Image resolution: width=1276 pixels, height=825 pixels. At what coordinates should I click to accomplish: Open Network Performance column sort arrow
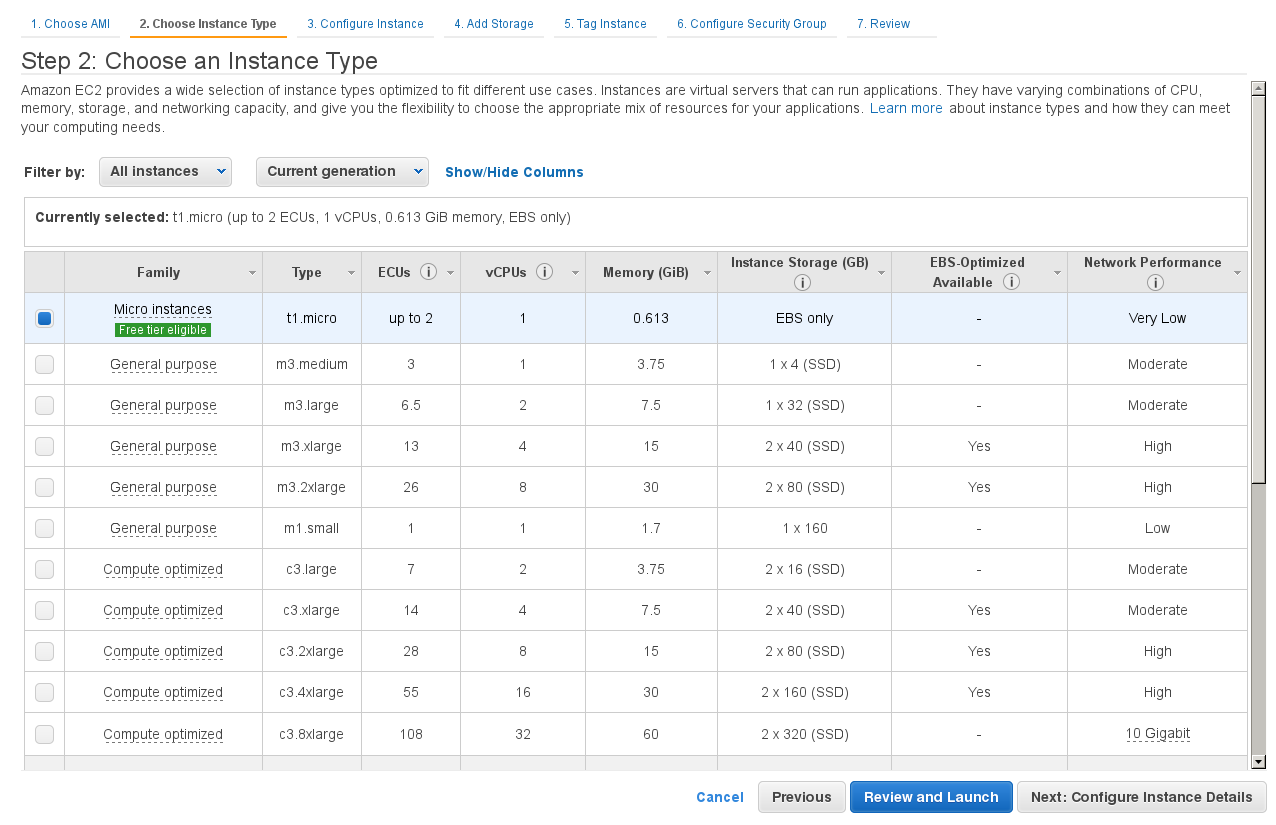point(1237,273)
